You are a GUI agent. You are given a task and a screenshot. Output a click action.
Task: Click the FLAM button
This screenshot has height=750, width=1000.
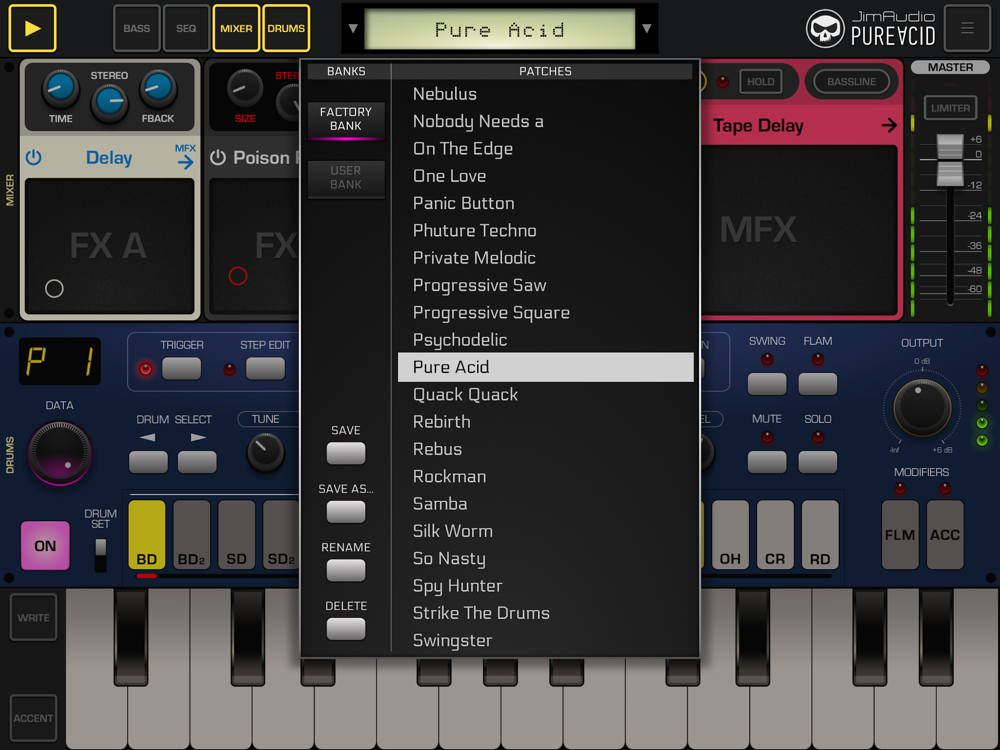818,384
